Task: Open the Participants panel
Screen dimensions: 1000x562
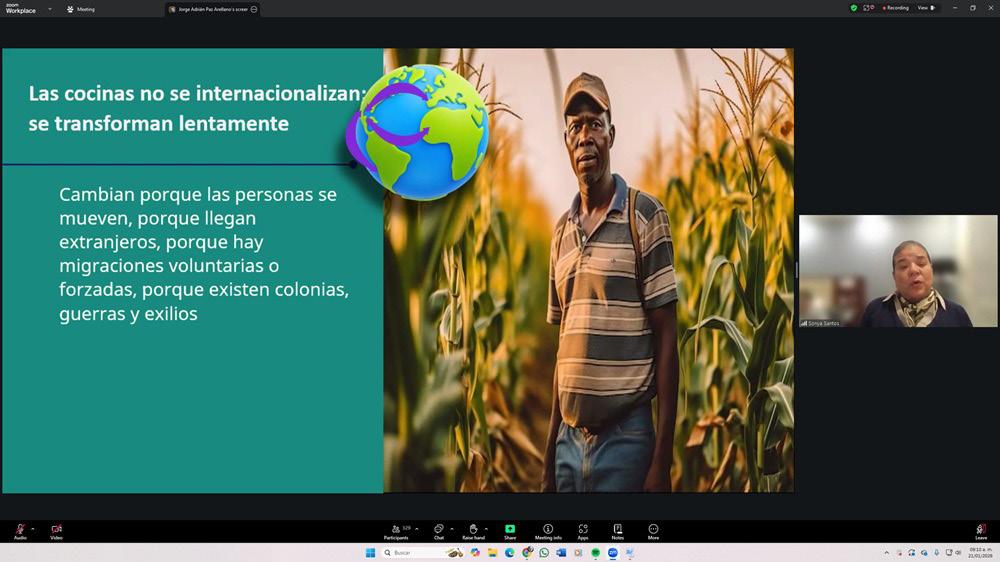Action: point(396,531)
